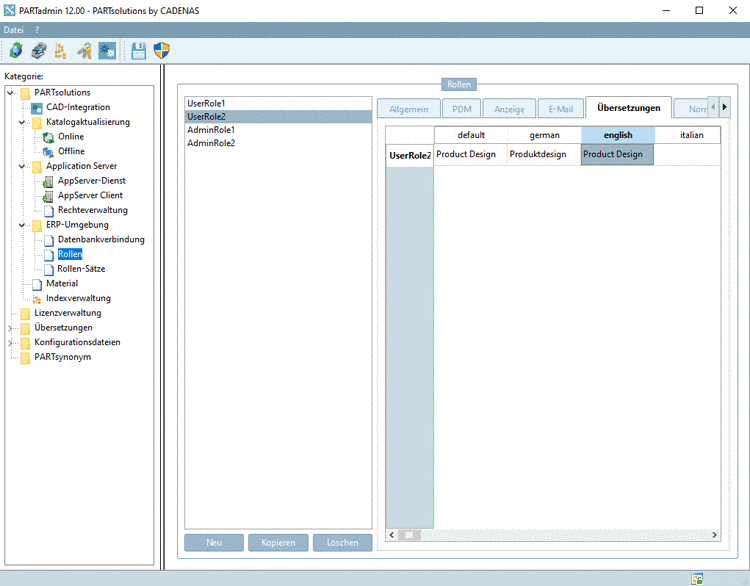Open the Datei menu

(x=13, y=30)
